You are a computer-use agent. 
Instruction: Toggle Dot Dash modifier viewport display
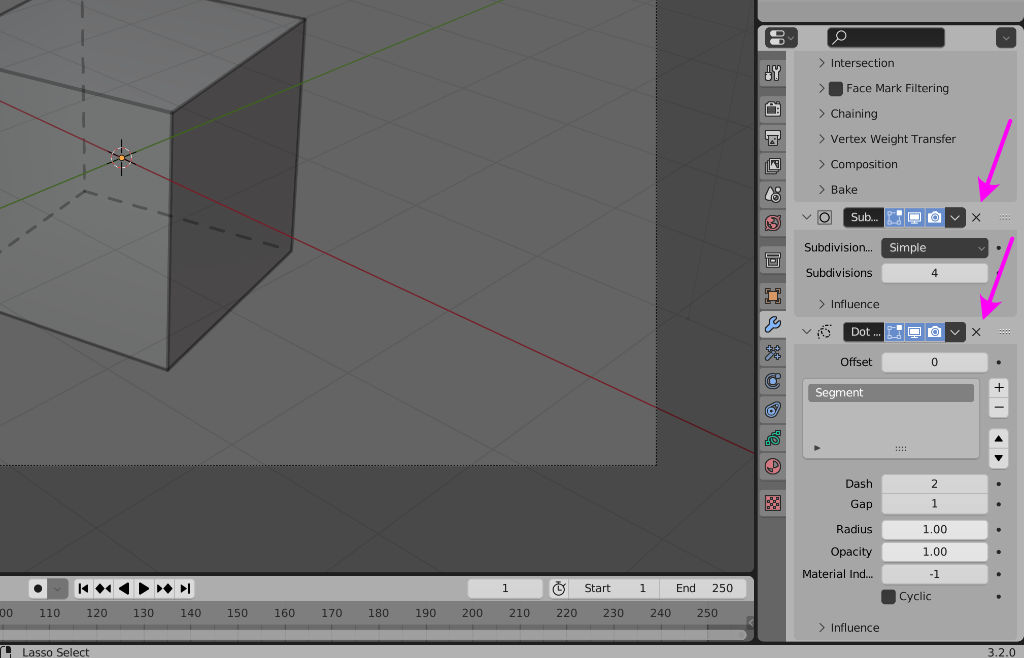click(x=914, y=332)
